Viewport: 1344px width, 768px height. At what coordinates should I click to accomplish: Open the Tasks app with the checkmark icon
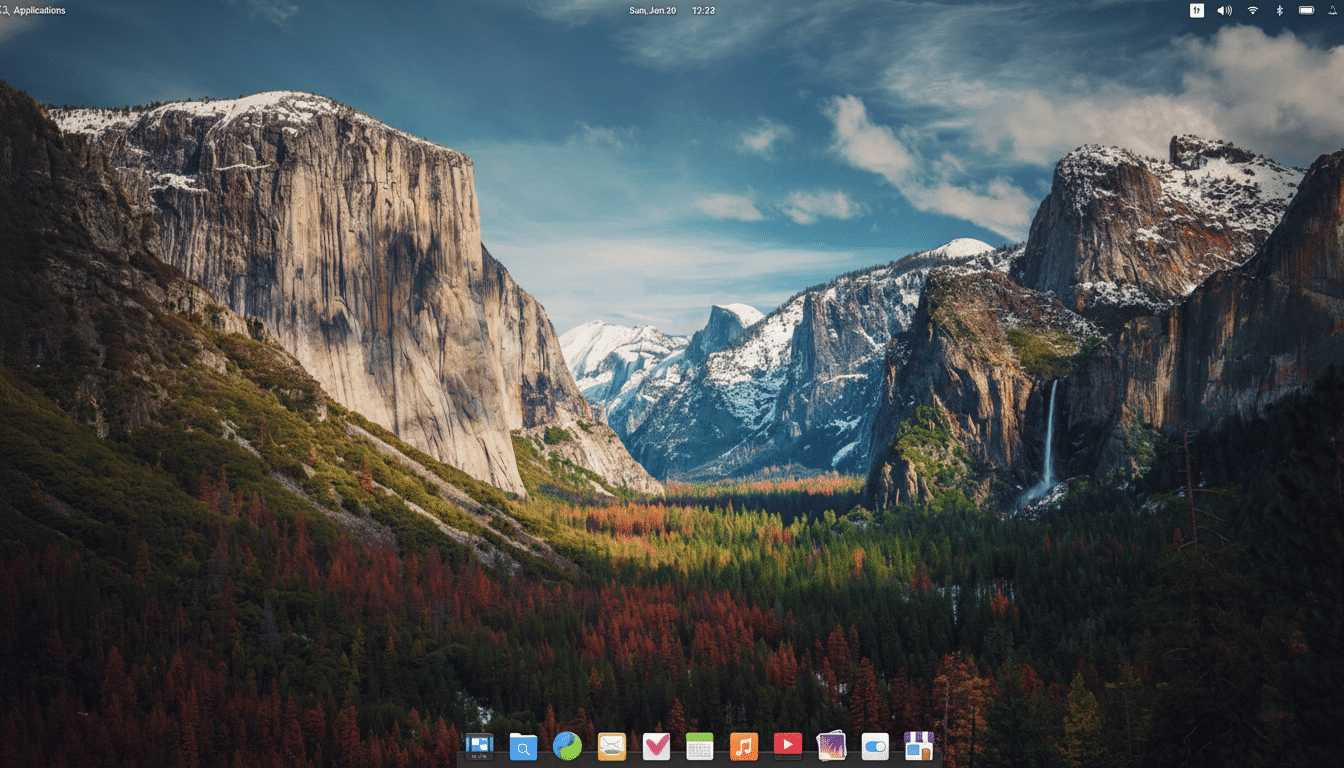click(655, 746)
